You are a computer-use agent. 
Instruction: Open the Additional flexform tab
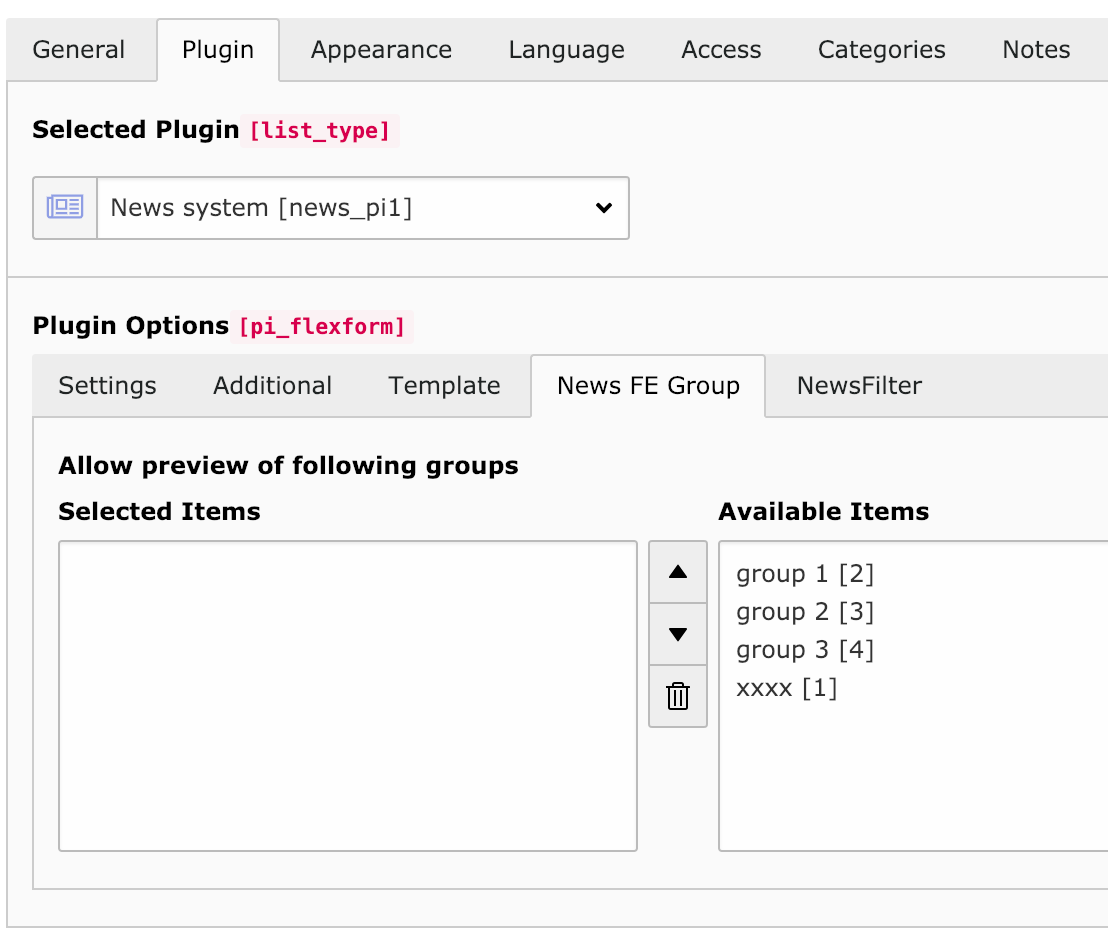272,386
